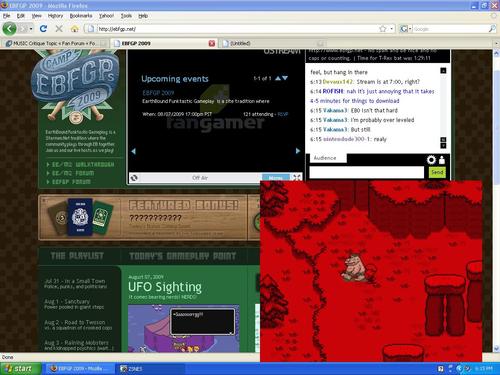500x375 pixels.
Task: Click the chat message input field
Action: (x=367, y=172)
